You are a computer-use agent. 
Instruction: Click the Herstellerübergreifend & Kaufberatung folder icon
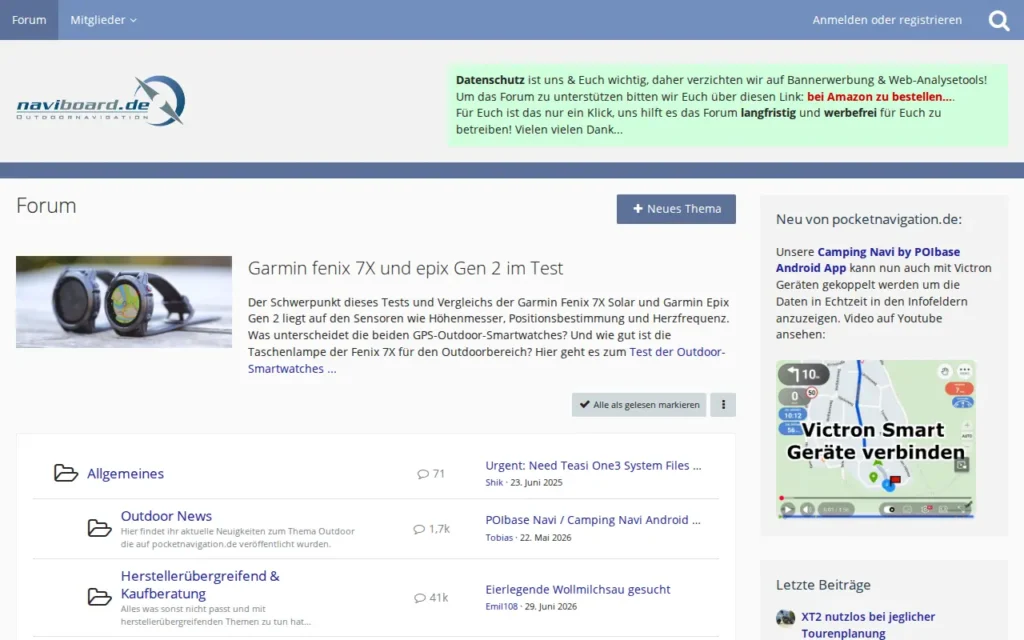[x=99, y=597]
